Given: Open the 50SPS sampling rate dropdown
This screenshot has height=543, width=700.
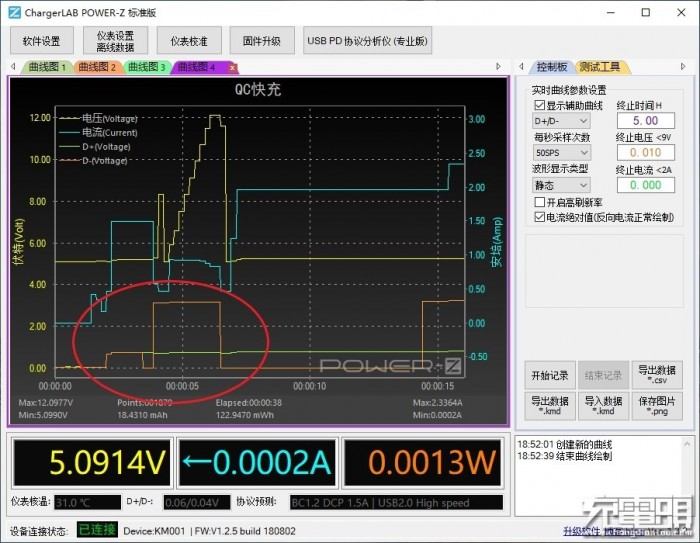Looking at the screenshot, I should pos(561,153).
